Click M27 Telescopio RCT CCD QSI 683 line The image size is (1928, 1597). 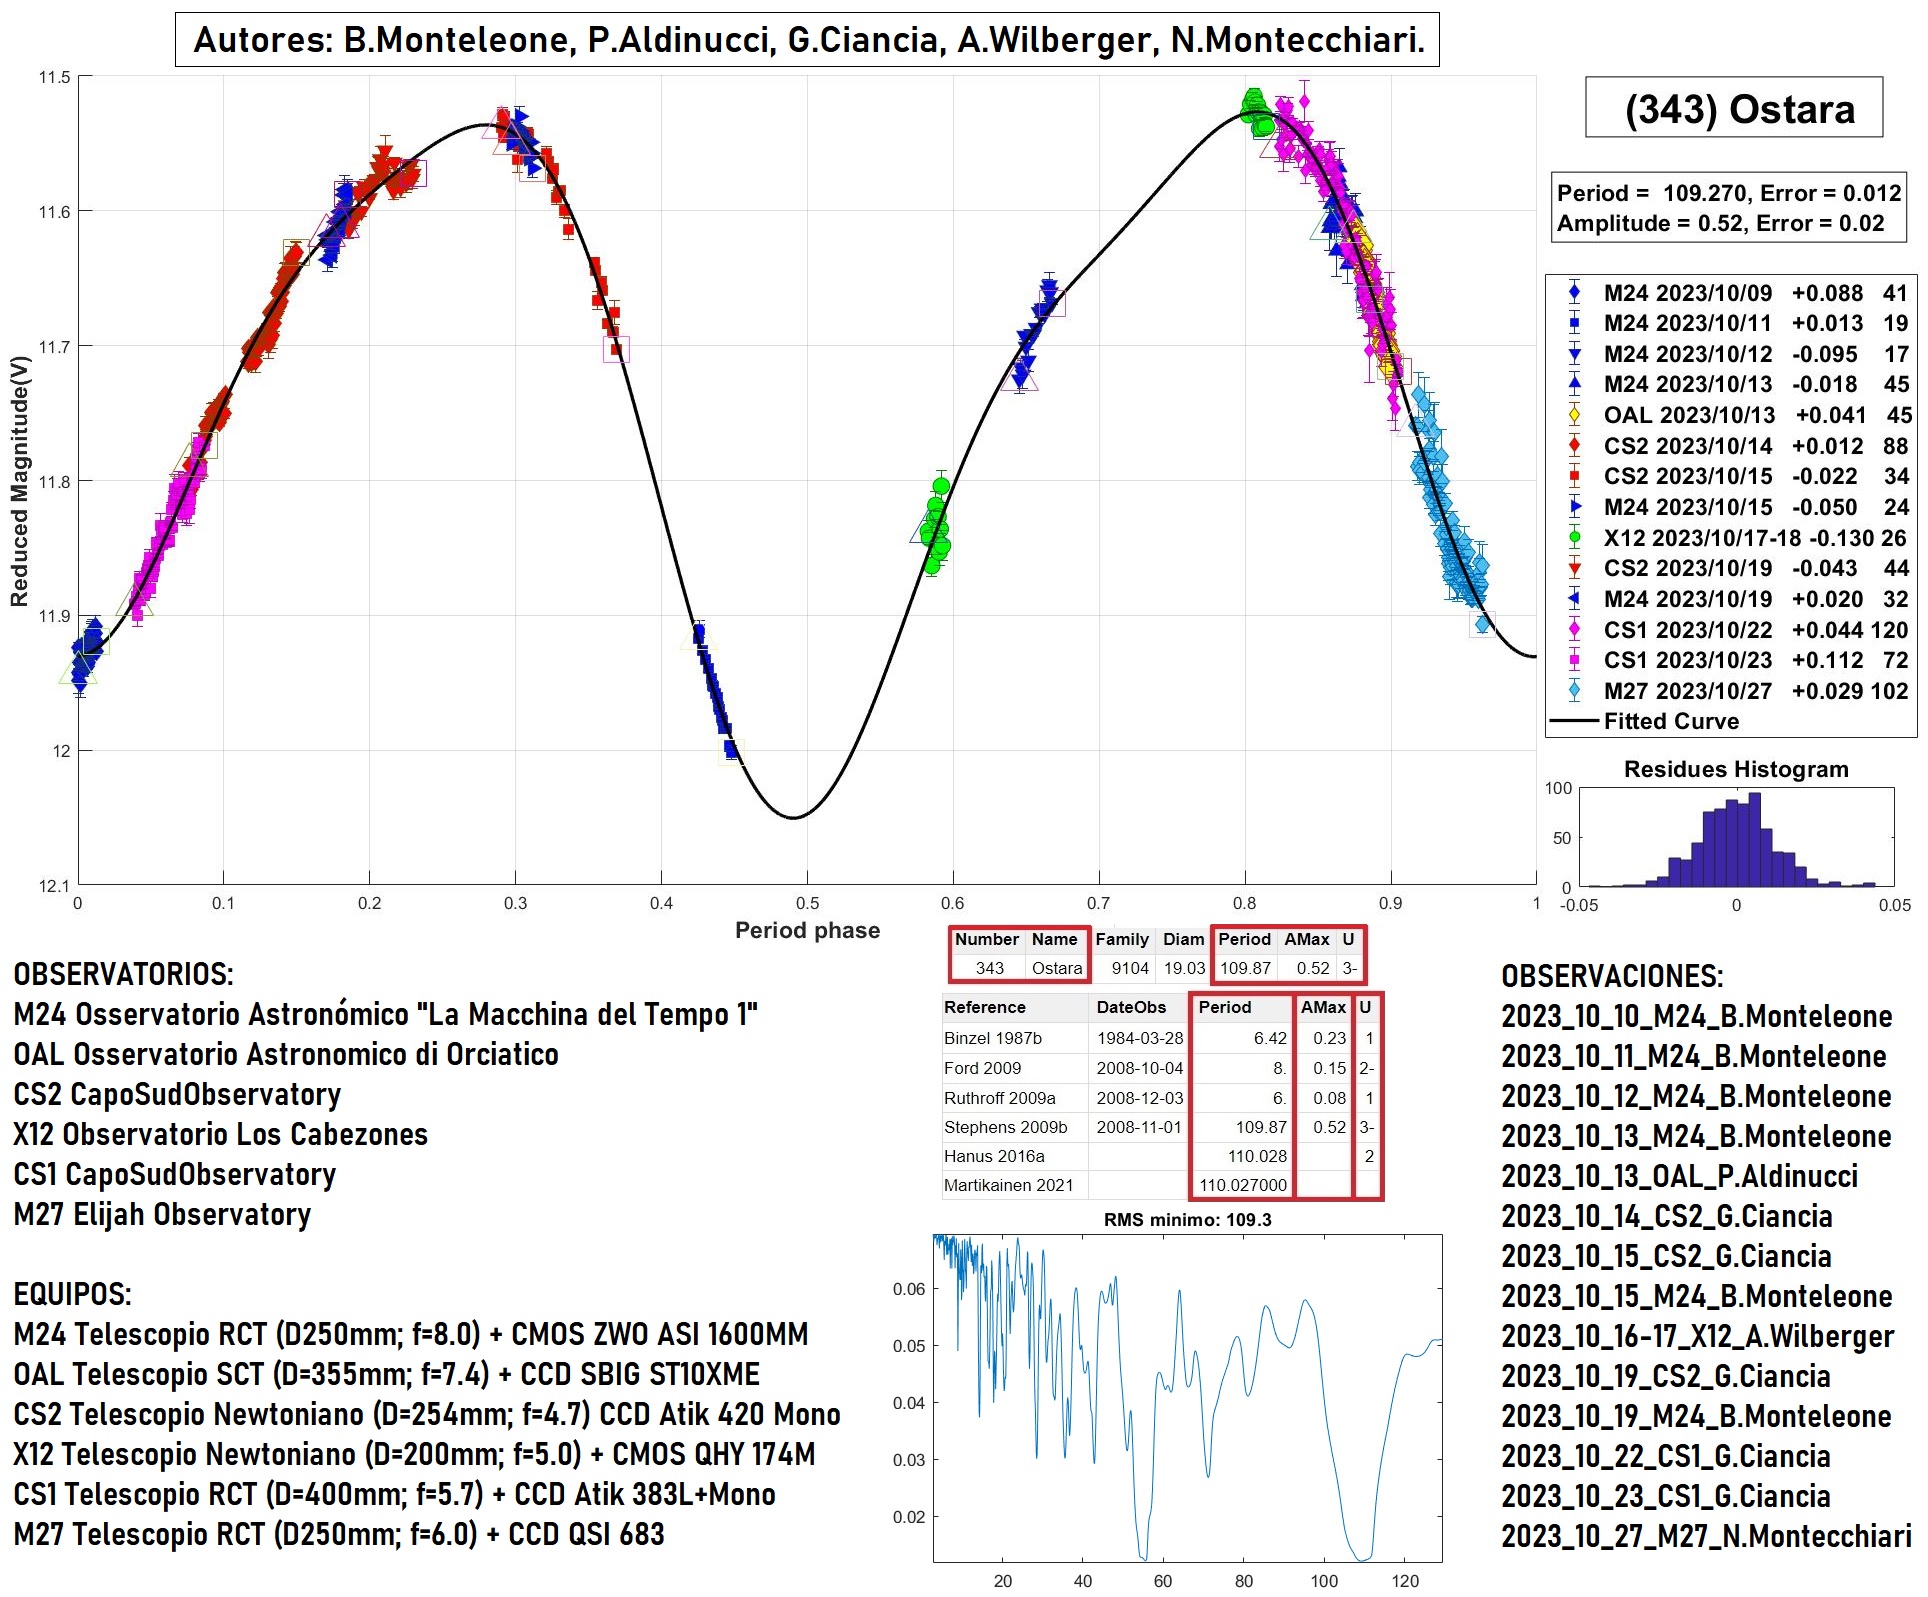point(339,1534)
